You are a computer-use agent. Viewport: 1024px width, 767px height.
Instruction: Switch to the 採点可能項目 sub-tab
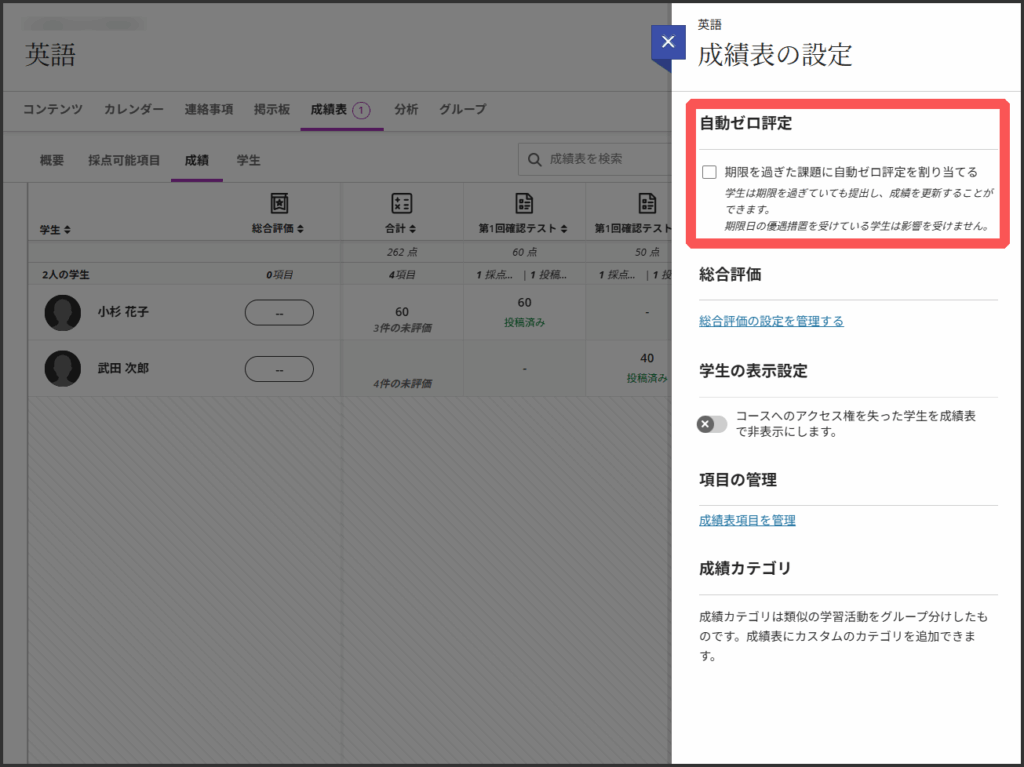tap(124, 160)
